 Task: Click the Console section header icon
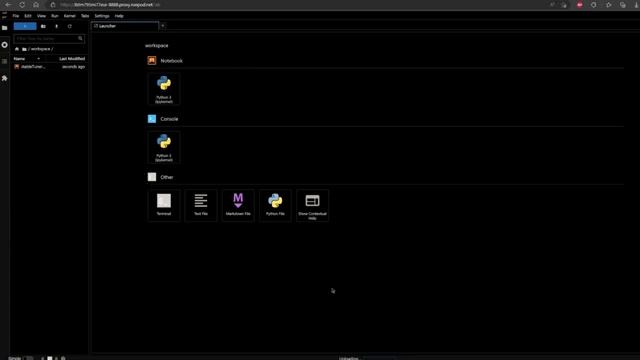pos(152,119)
